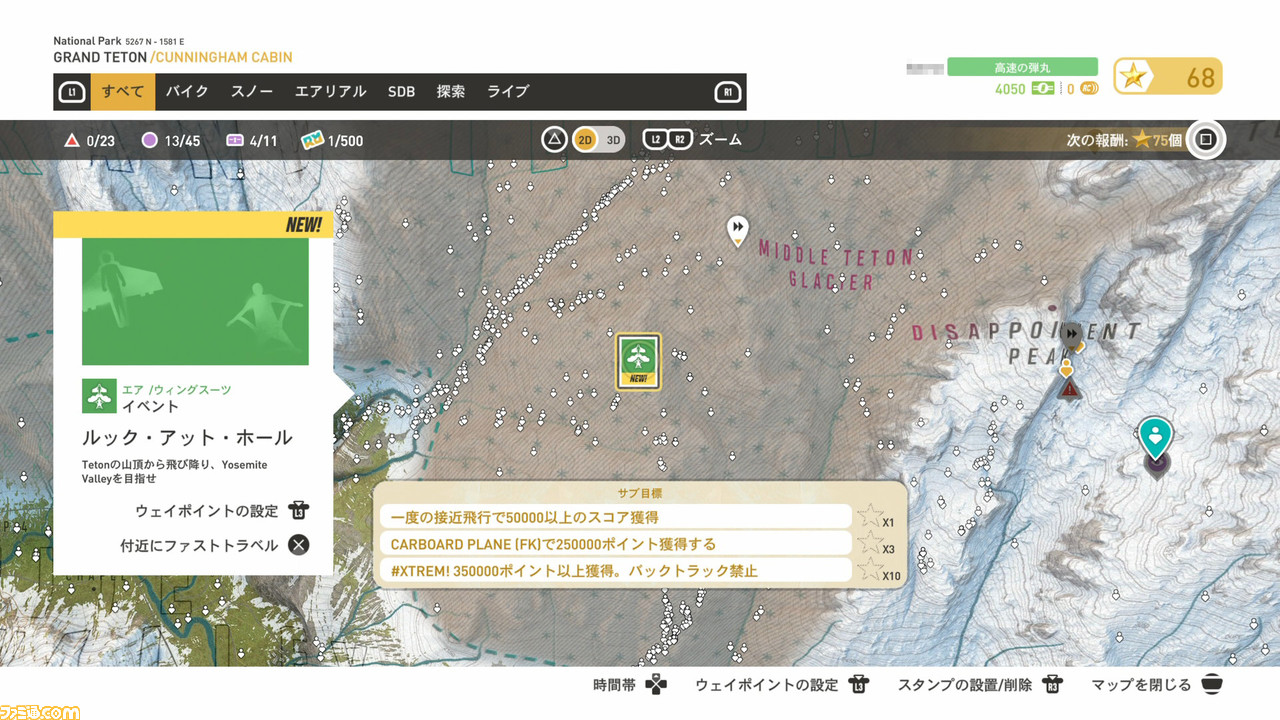Click the red warning triangle map marker
This screenshot has height=720, width=1280.
1070,389
